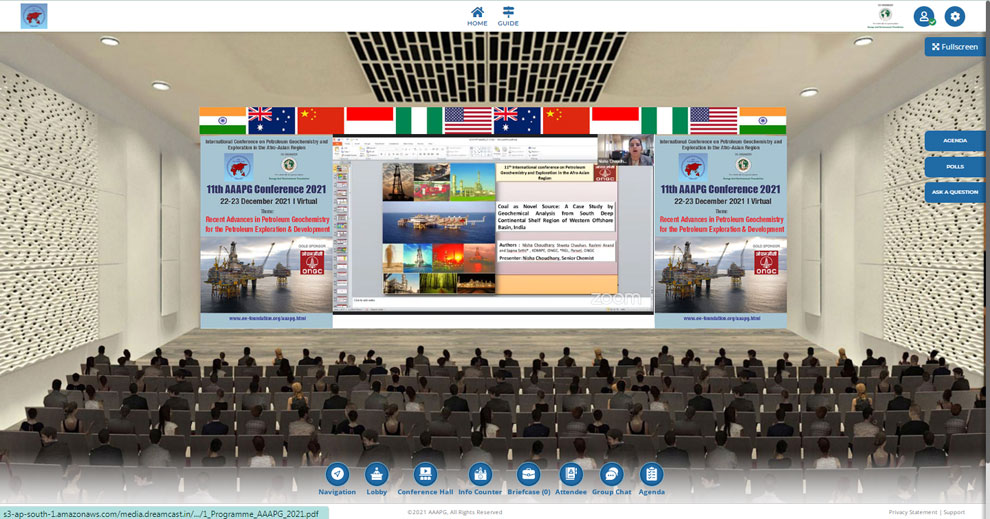This screenshot has height=519, width=990.
Task: Click the co-organizer foundation logo in header
Action: pos(885,17)
